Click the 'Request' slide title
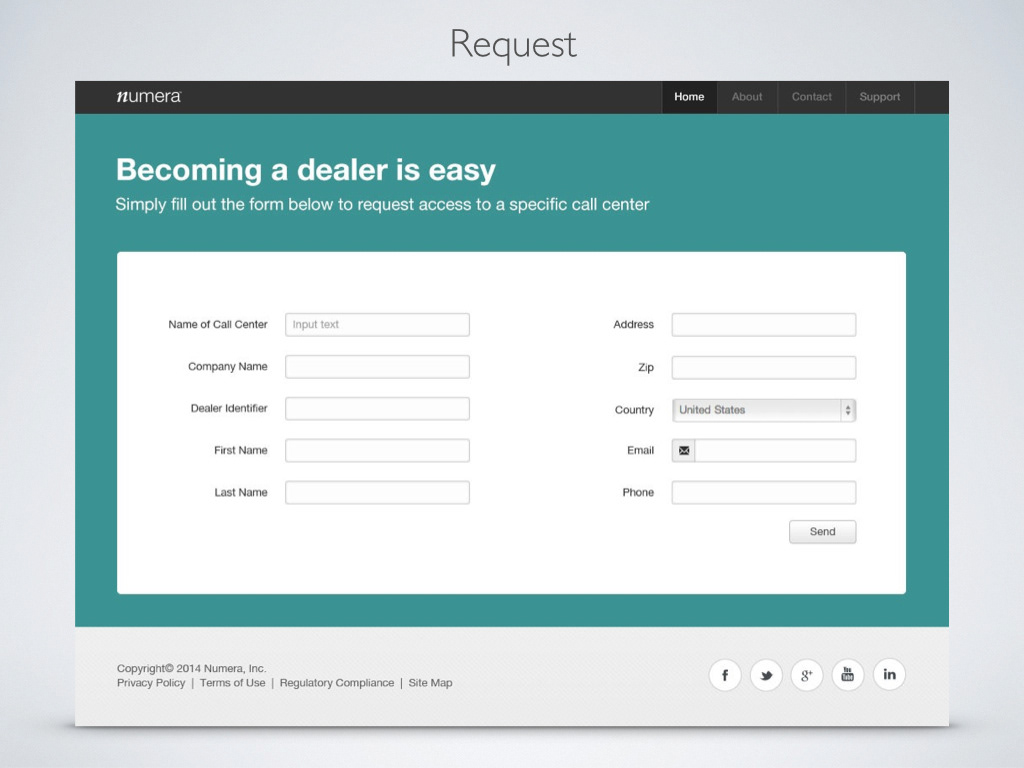Viewport: 1024px width, 768px height. [x=513, y=45]
